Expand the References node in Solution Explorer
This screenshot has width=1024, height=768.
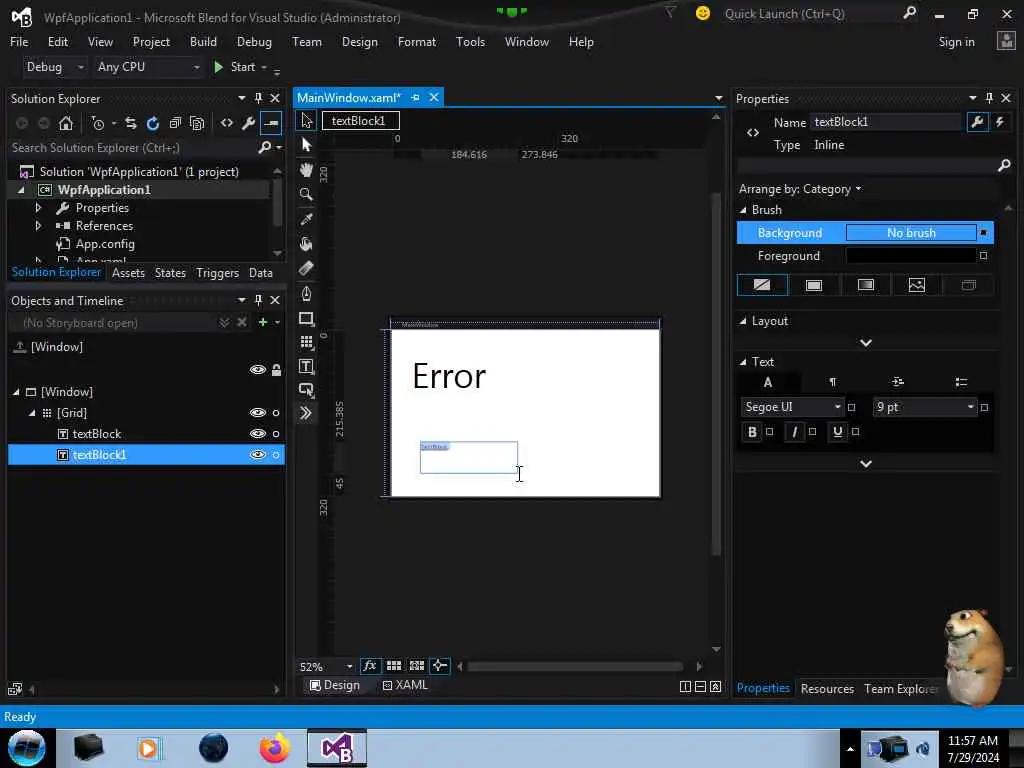point(38,225)
